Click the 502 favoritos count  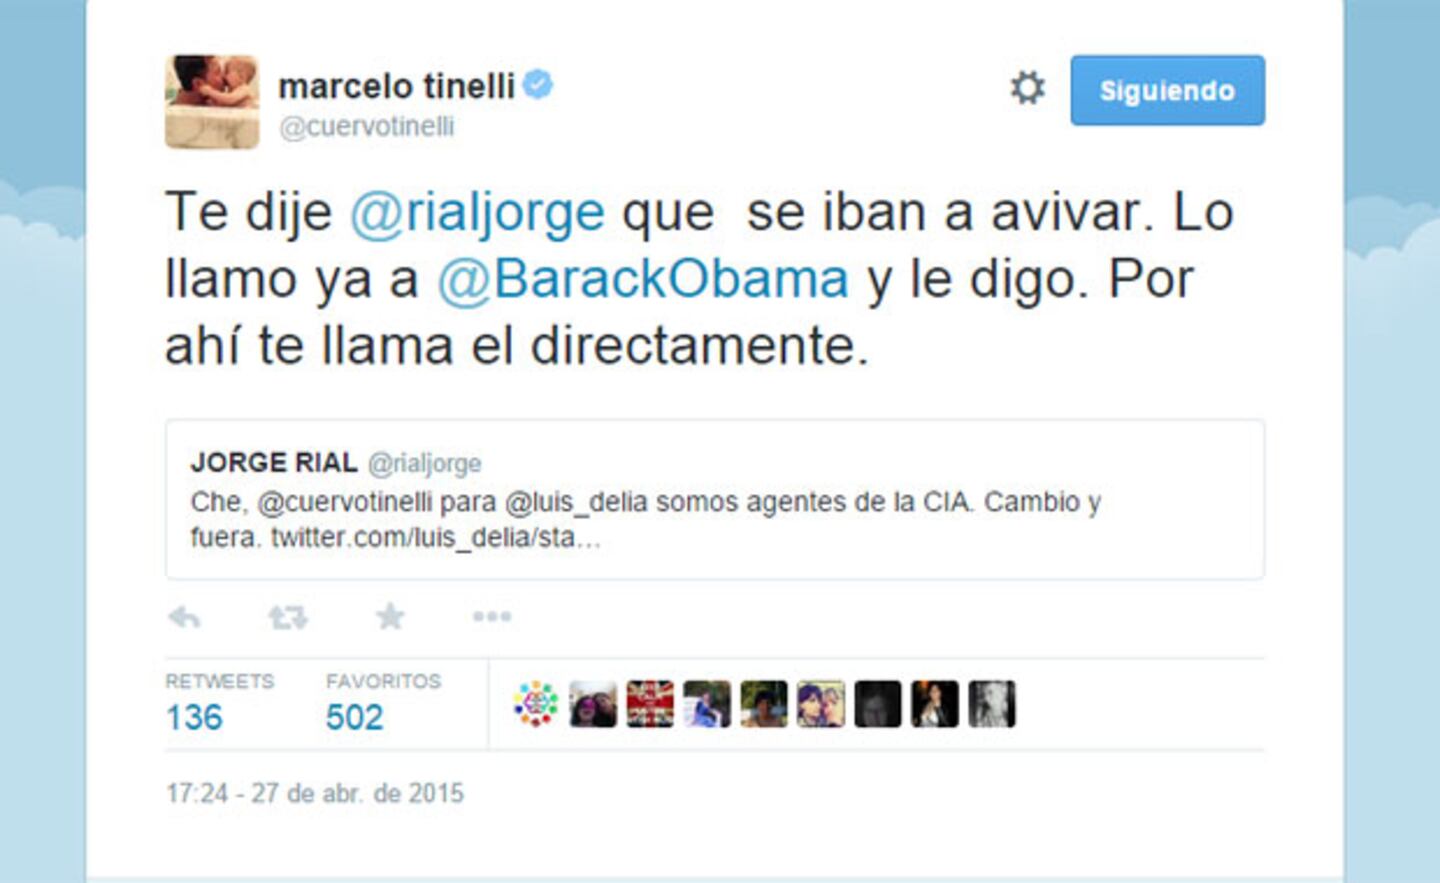click(355, 718)
